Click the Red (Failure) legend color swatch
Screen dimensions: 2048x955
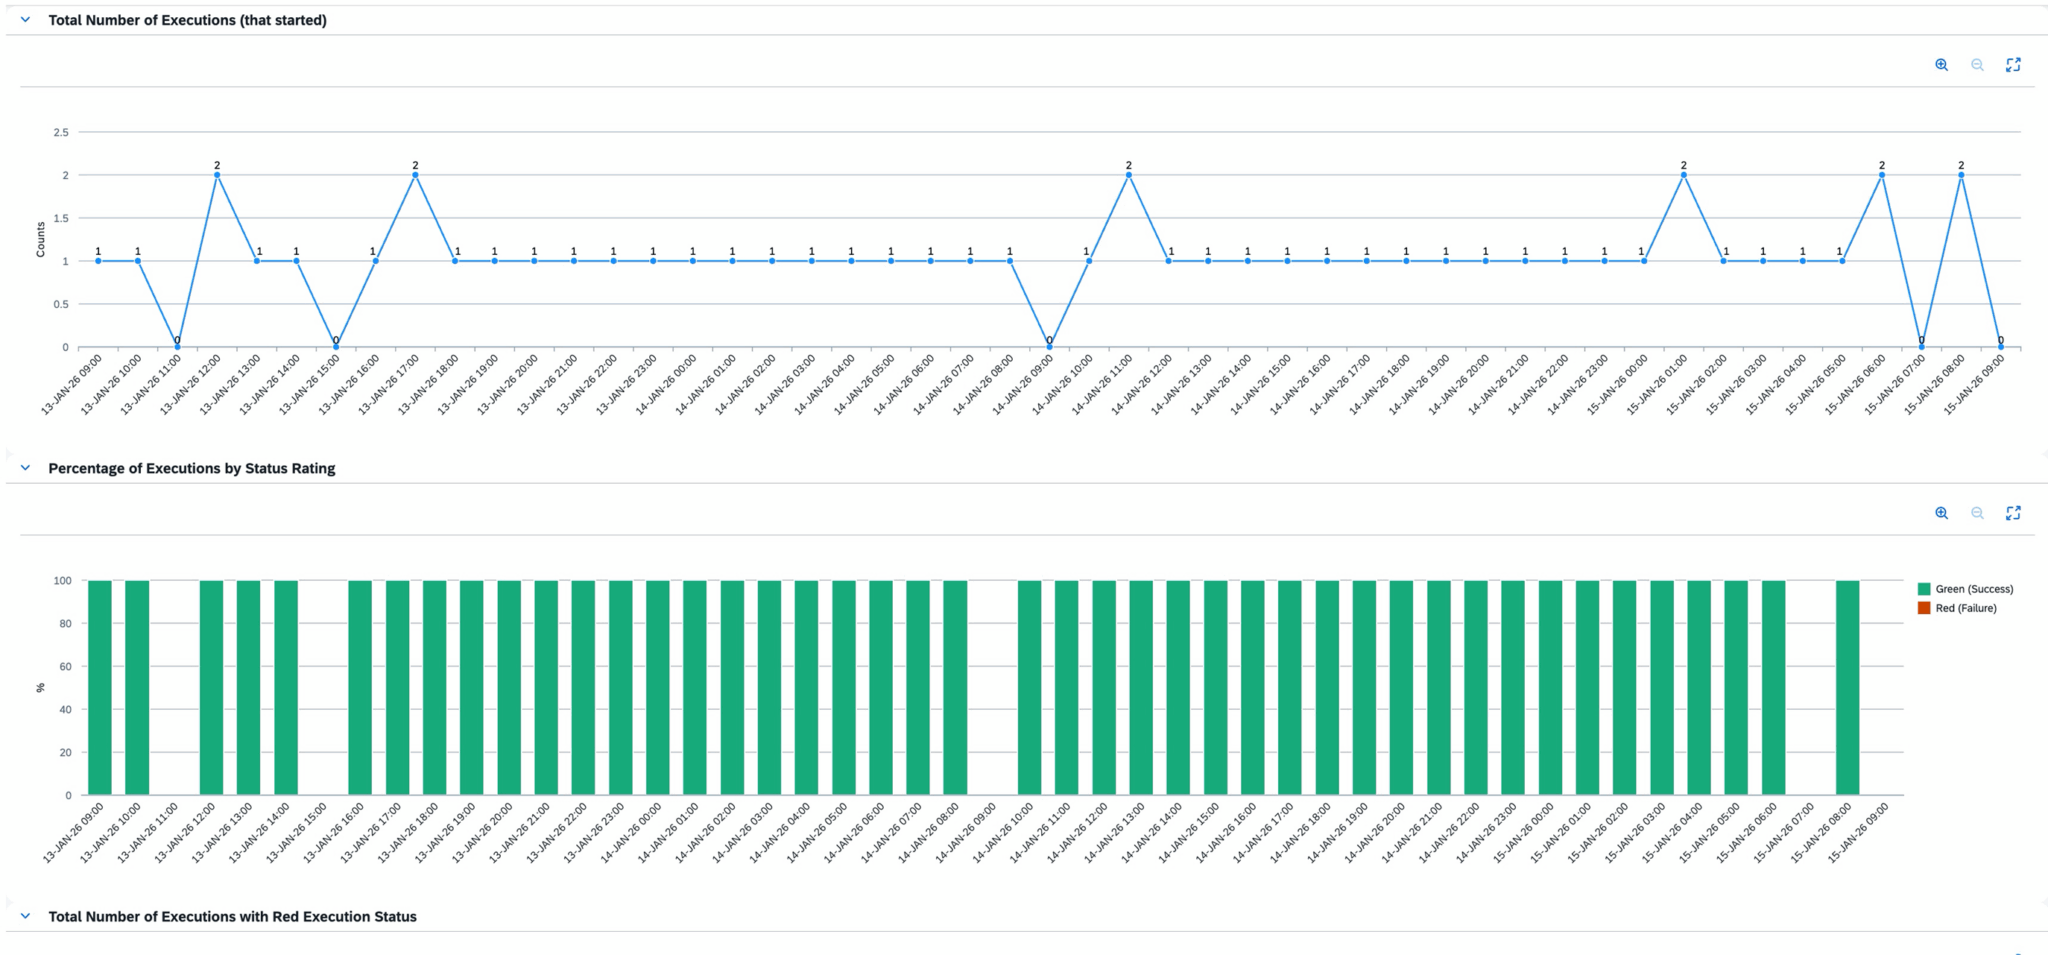pyautogui.click(x=1924, y=608)
